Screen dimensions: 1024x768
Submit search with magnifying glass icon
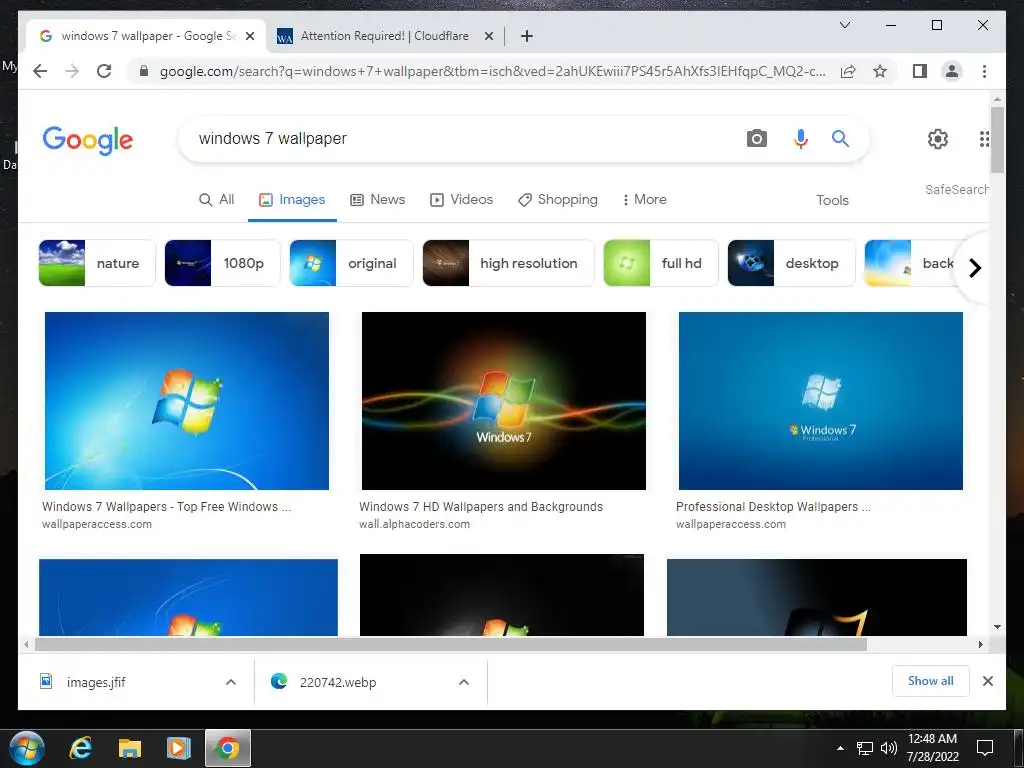coord(840,138)
